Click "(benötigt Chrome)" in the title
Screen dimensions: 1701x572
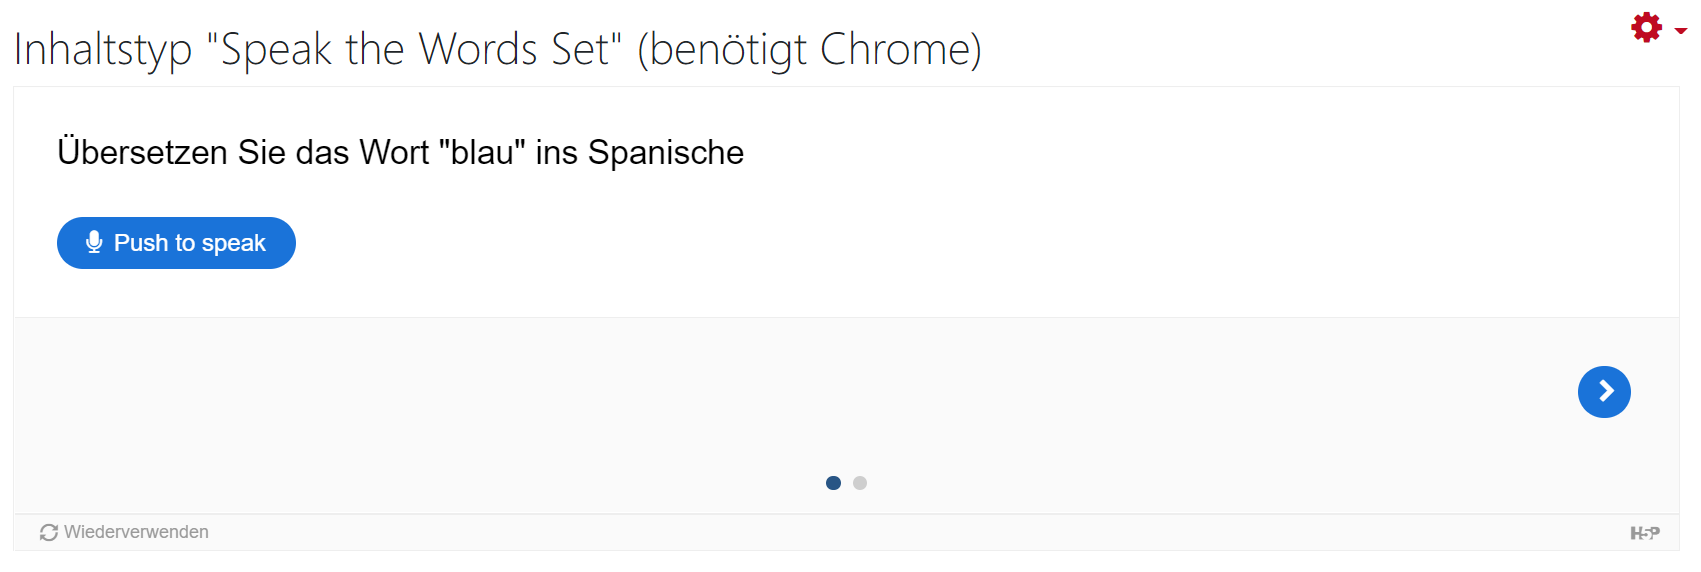(x=809, y=49)
